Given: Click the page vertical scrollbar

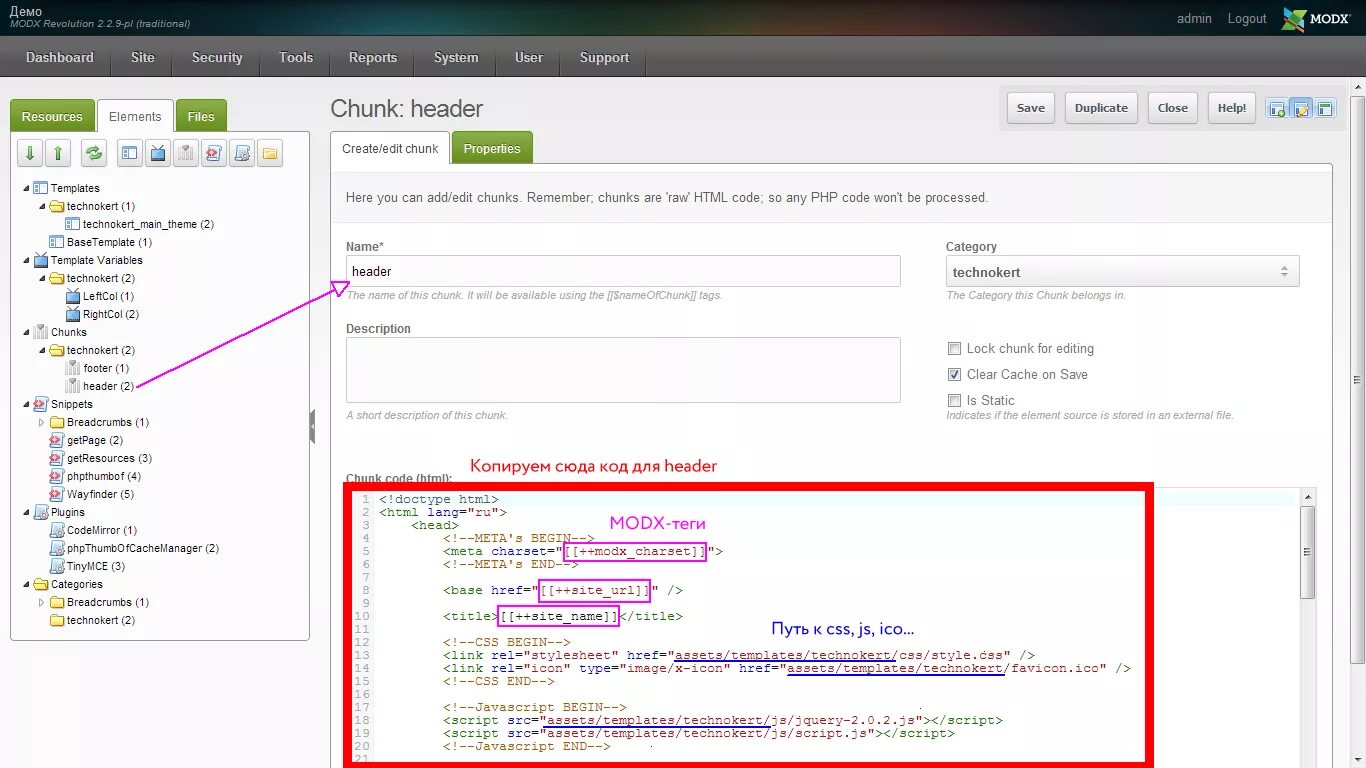Looking at the screenshot, I should point(1357,380).
